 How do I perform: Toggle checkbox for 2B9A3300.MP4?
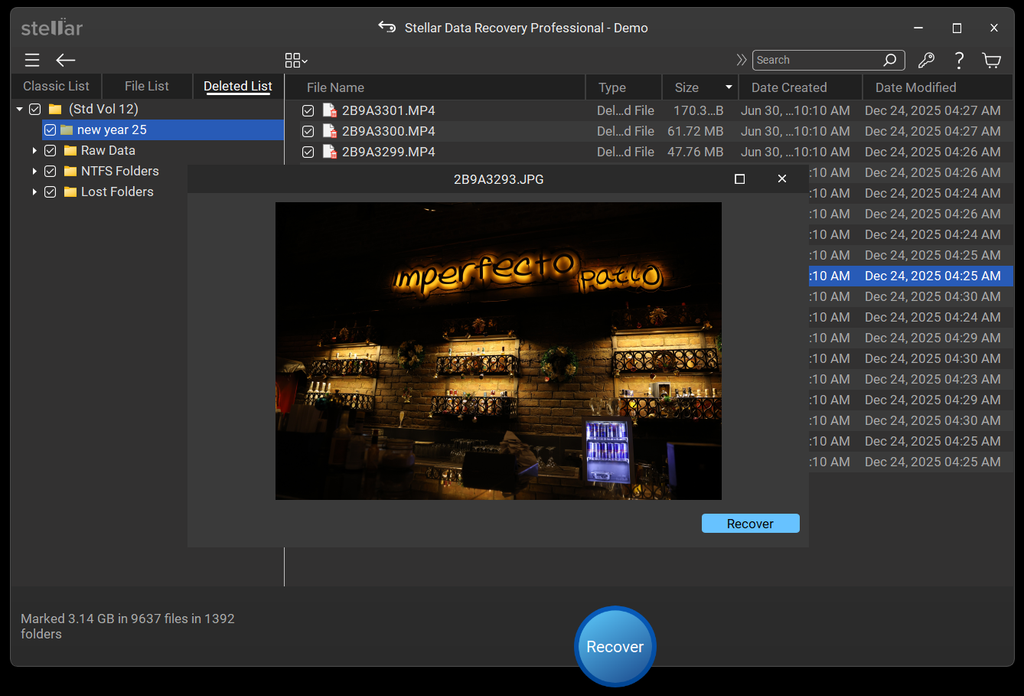(x=308, y=132)
